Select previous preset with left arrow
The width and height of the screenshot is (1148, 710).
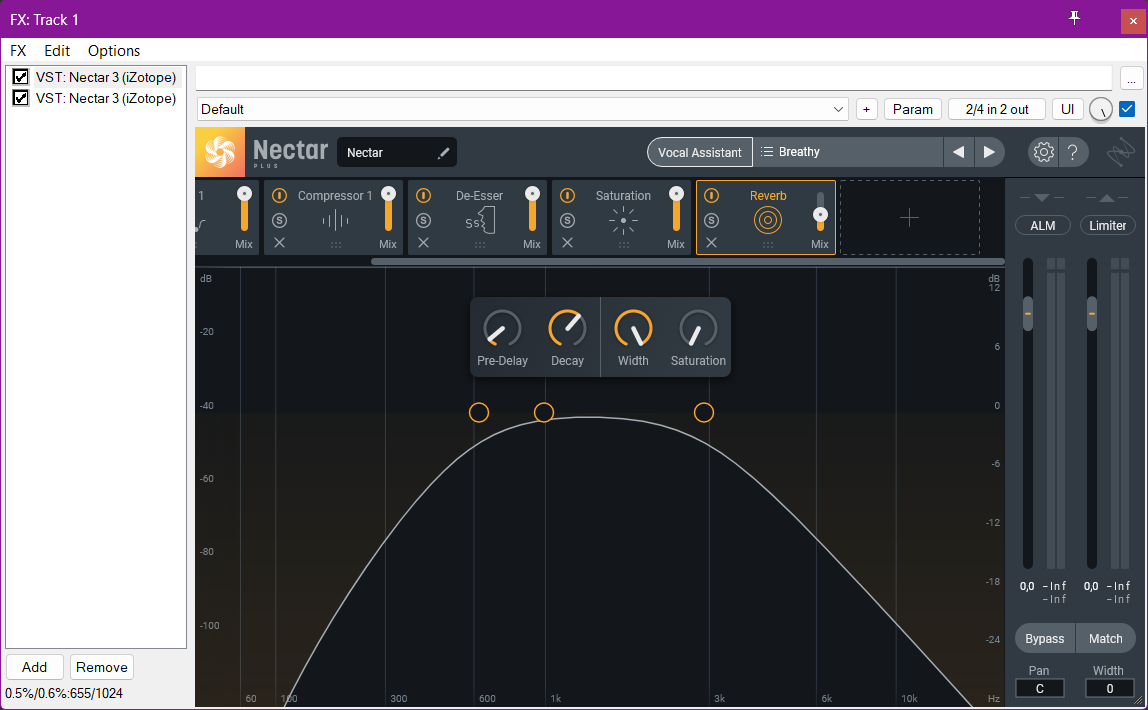pyautogui.click(x=958, y=152)
